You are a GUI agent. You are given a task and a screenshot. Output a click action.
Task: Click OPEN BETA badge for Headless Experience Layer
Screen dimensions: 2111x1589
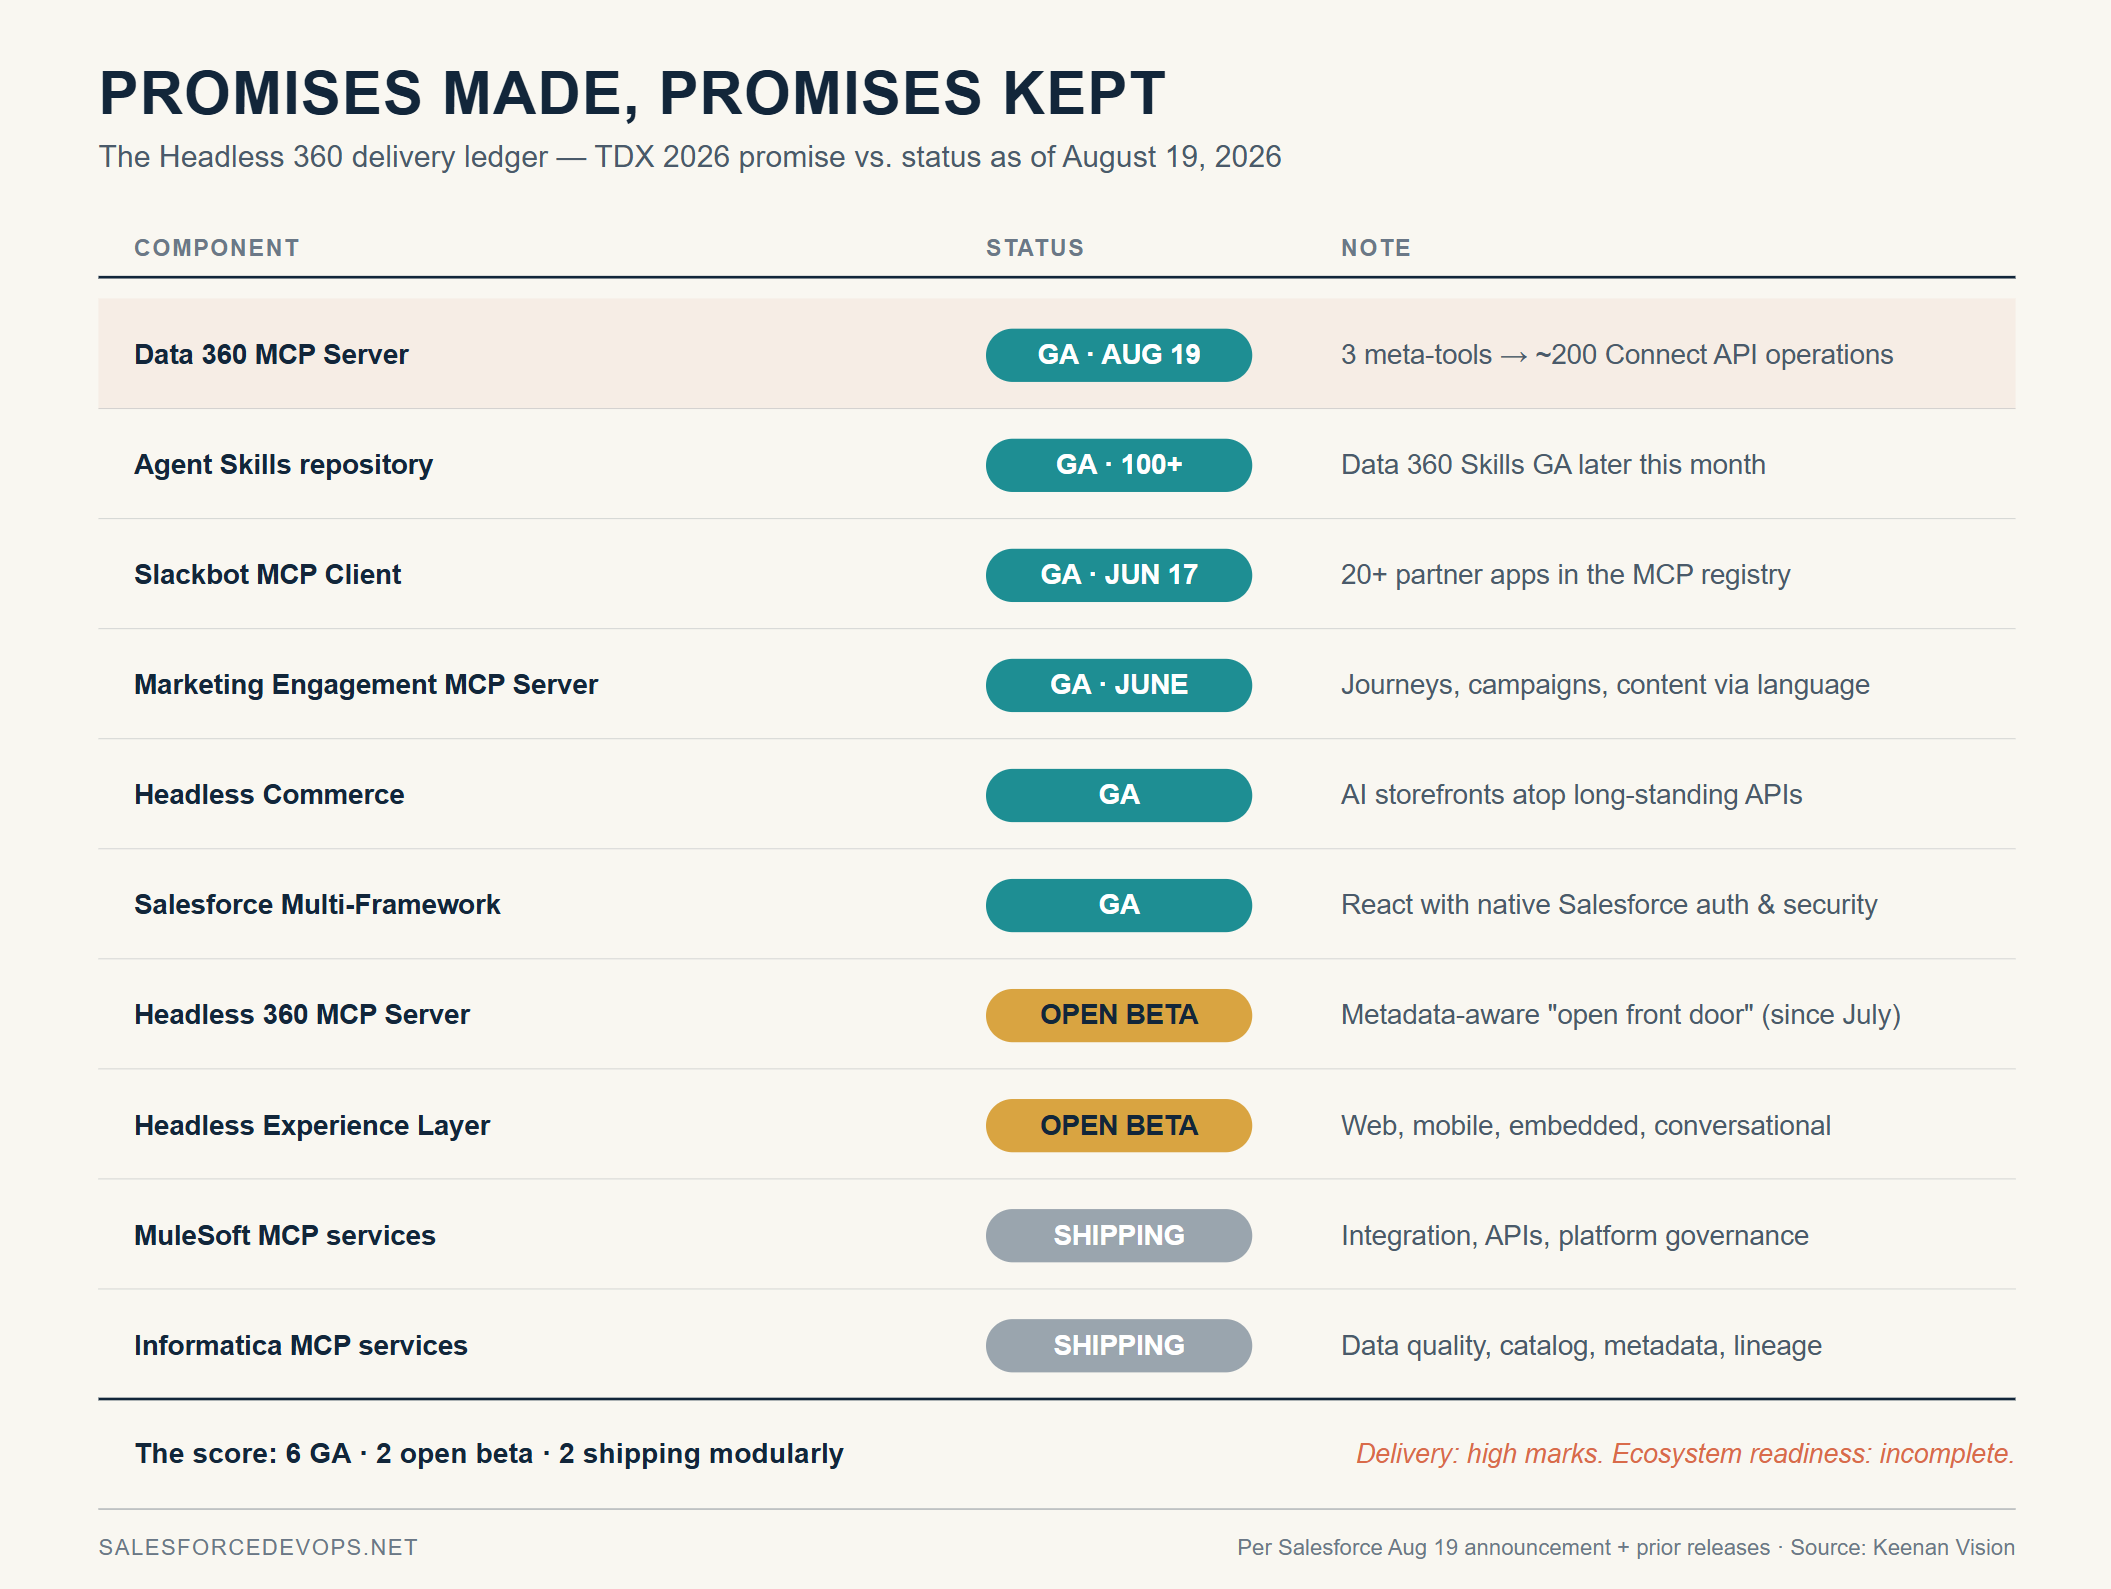pyautogui.click(x=1118, y=1125)
